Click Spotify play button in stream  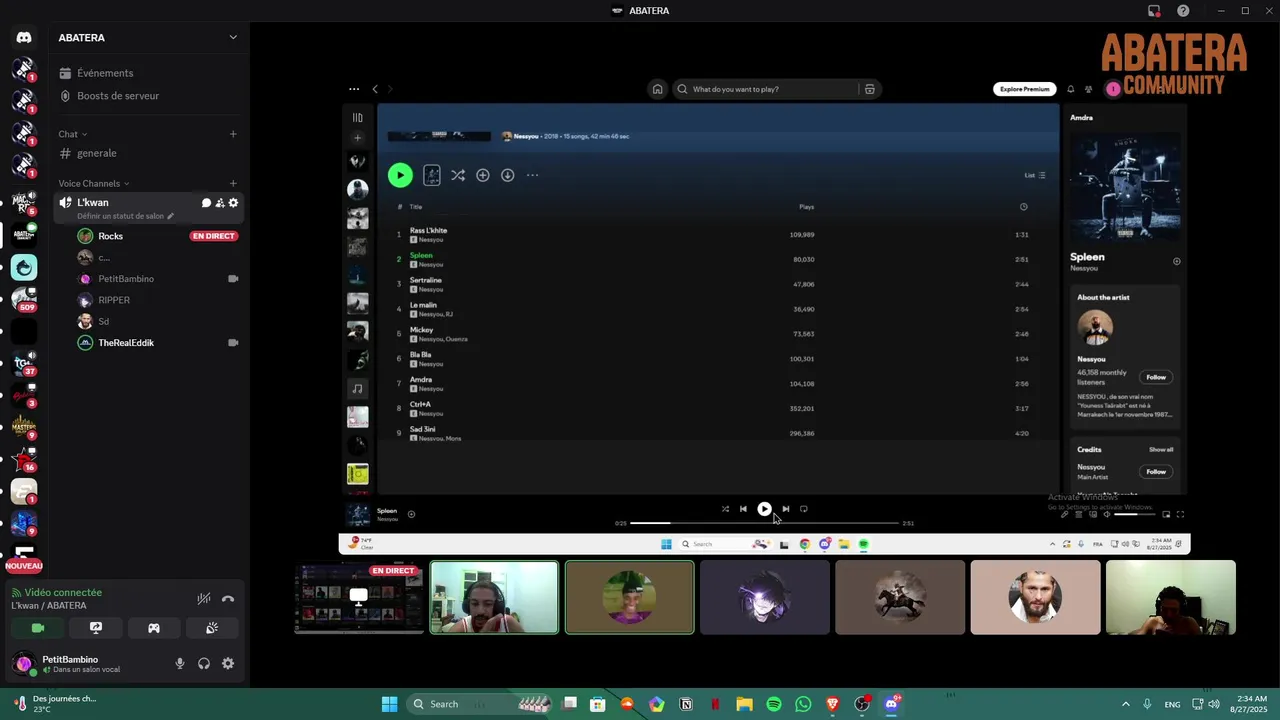764,509
